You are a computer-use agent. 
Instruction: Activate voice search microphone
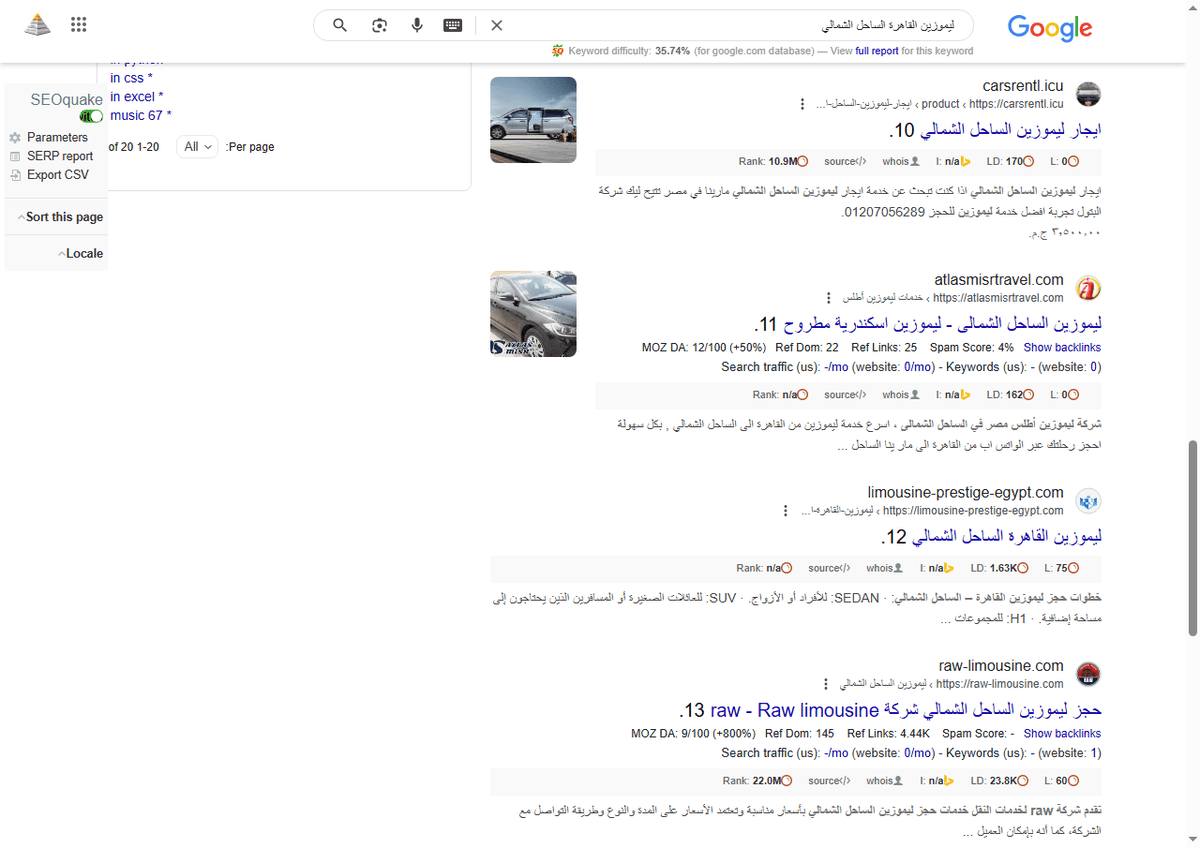pyautogui.click(x=417, y=25)
